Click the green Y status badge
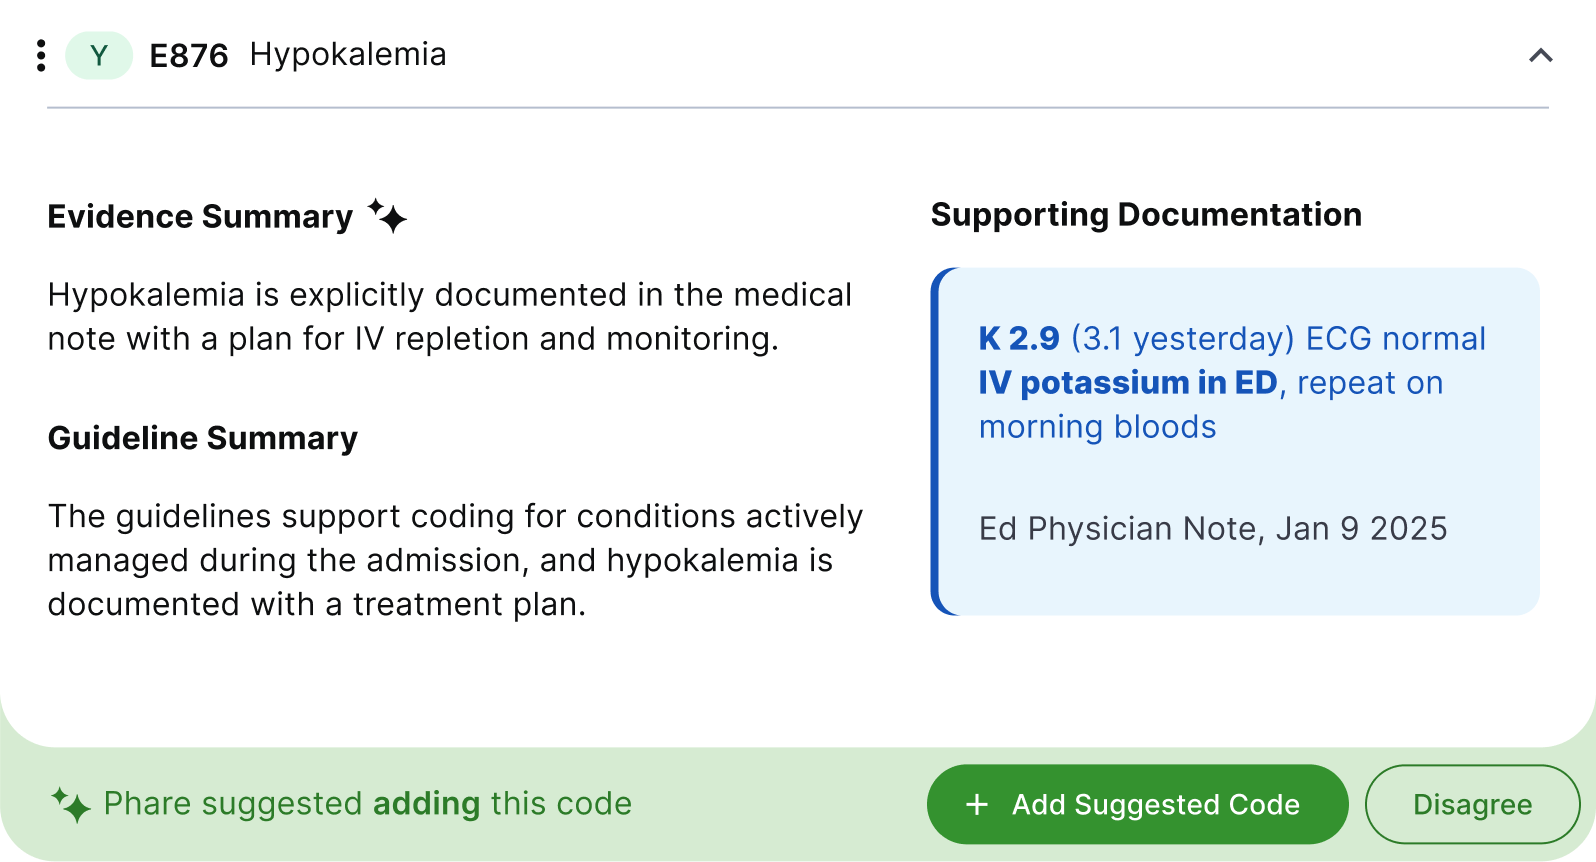The width and height of the screenshot is (1596, 862). click(x=99, y=55)
